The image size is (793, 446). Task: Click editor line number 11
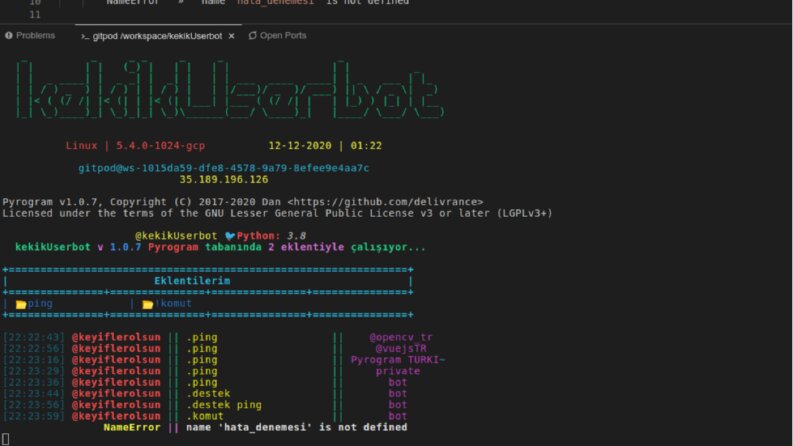[34, 15]
